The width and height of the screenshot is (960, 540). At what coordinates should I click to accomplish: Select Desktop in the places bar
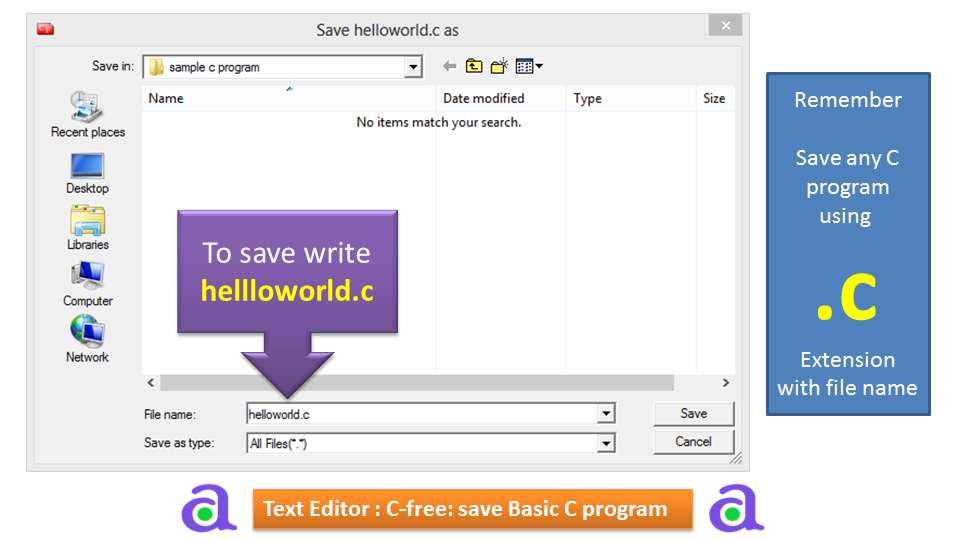(x=87, y=173)
